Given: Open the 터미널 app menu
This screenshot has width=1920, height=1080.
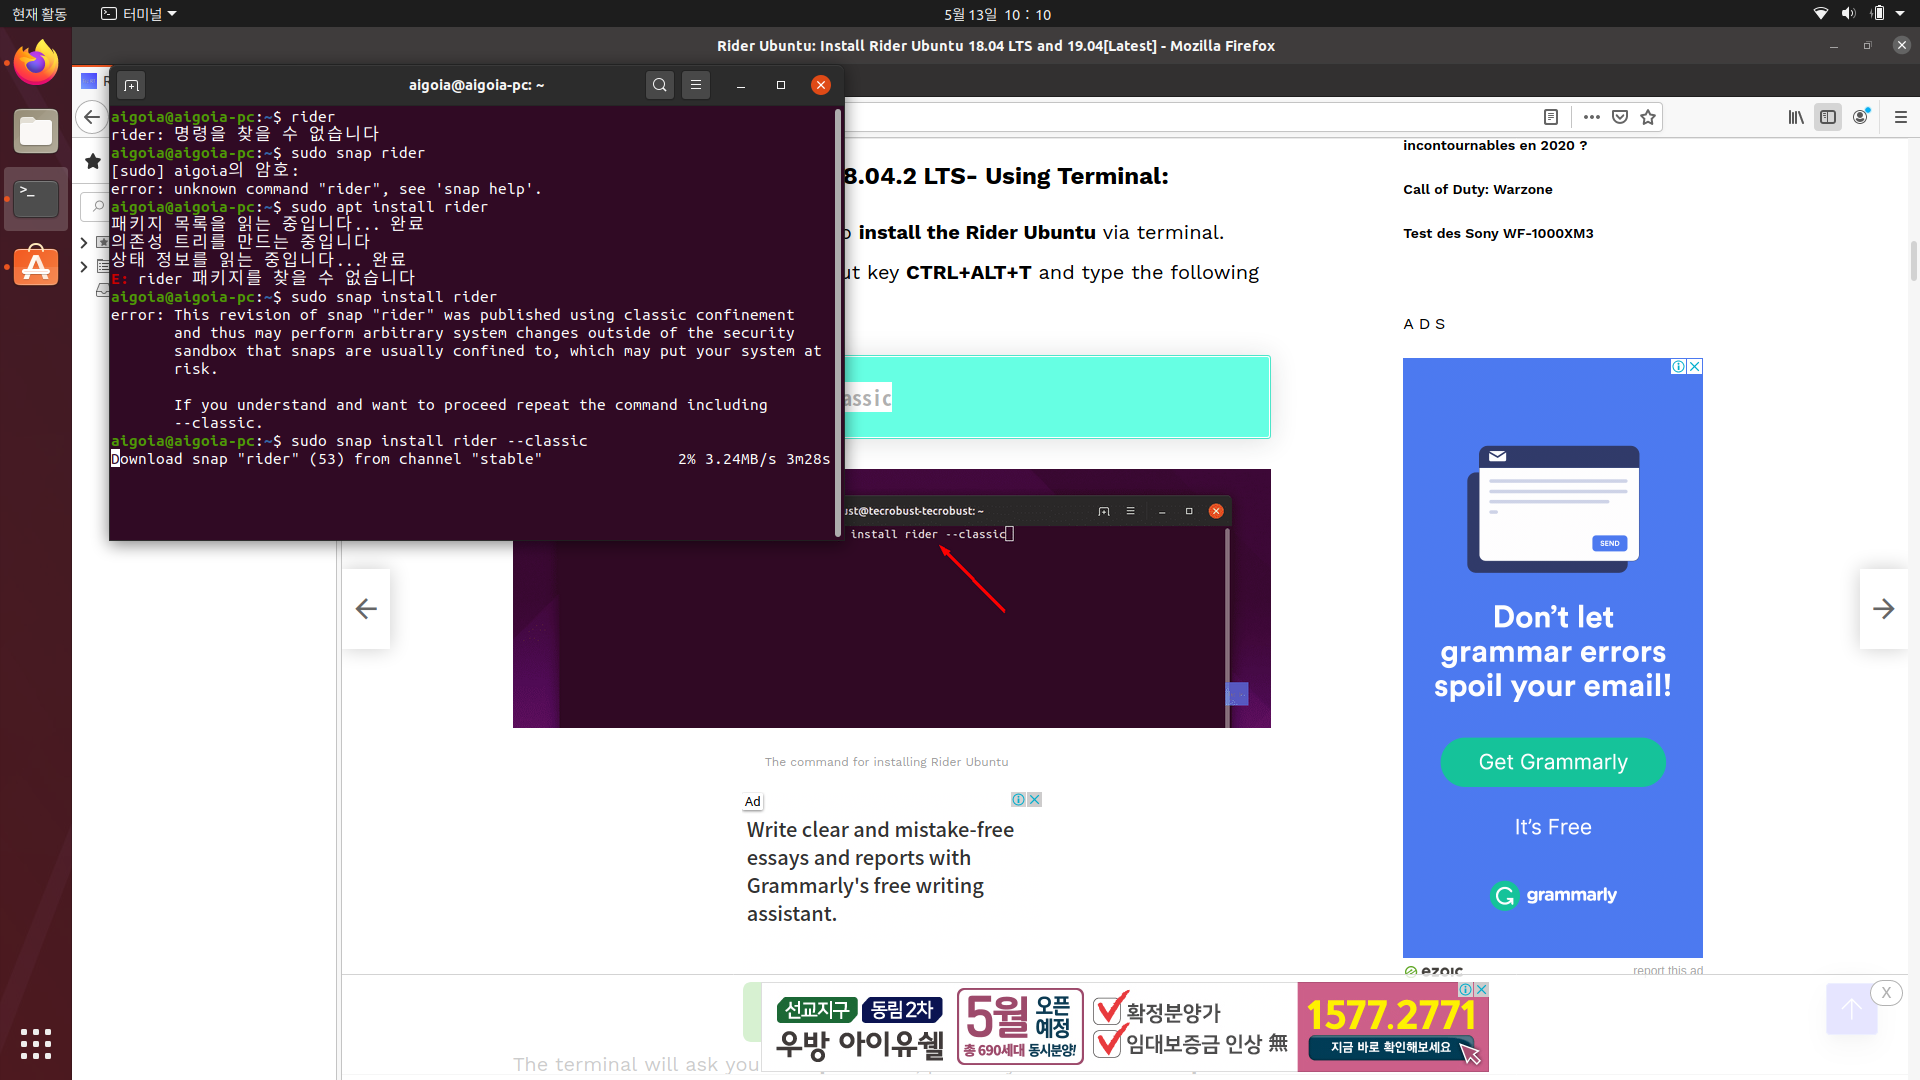Looking at the screenshot, I should coord(138,14).
